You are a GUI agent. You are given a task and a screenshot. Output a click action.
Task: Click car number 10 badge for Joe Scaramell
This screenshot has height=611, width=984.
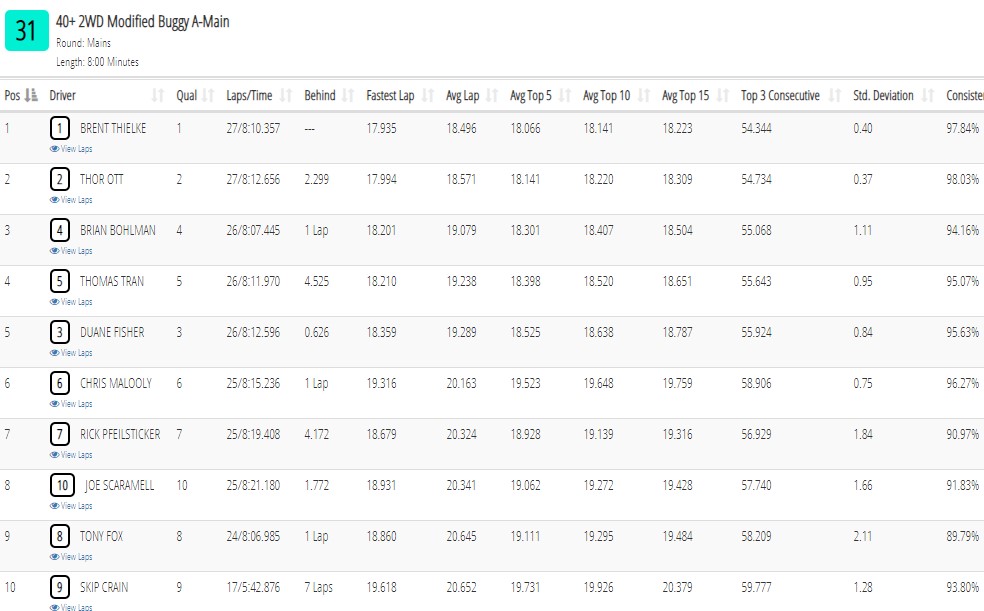(62, 485)
